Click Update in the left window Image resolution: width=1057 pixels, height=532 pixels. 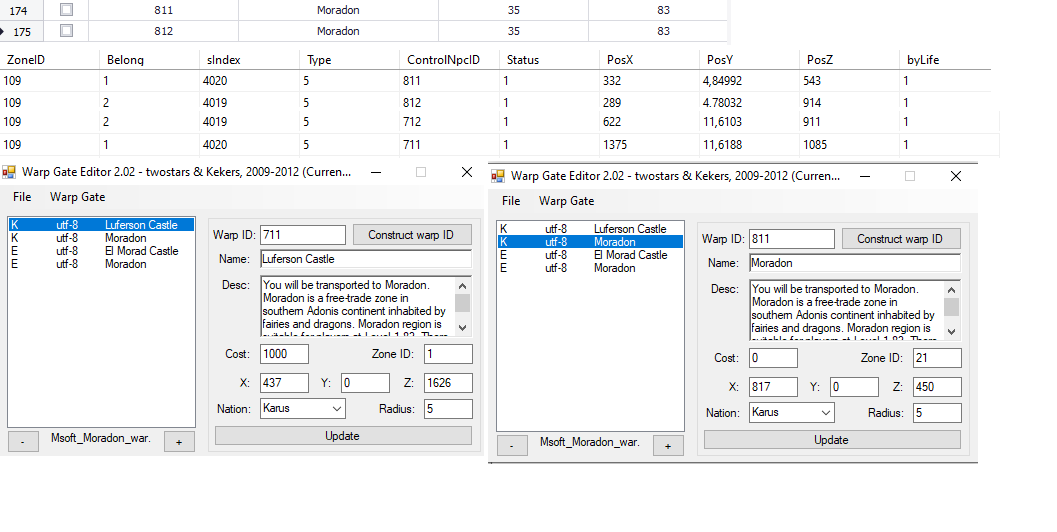pyautogui.click(x=343, y=436)
